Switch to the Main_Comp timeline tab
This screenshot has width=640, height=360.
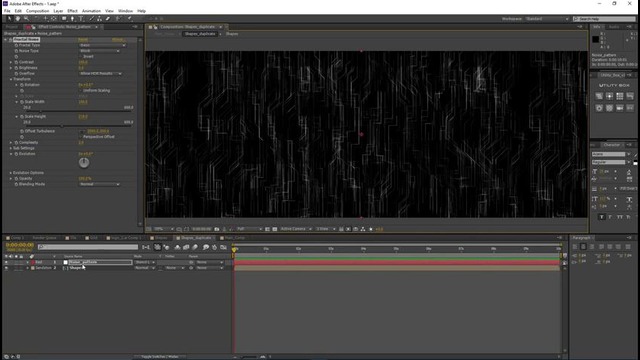[x=234, y=238]
